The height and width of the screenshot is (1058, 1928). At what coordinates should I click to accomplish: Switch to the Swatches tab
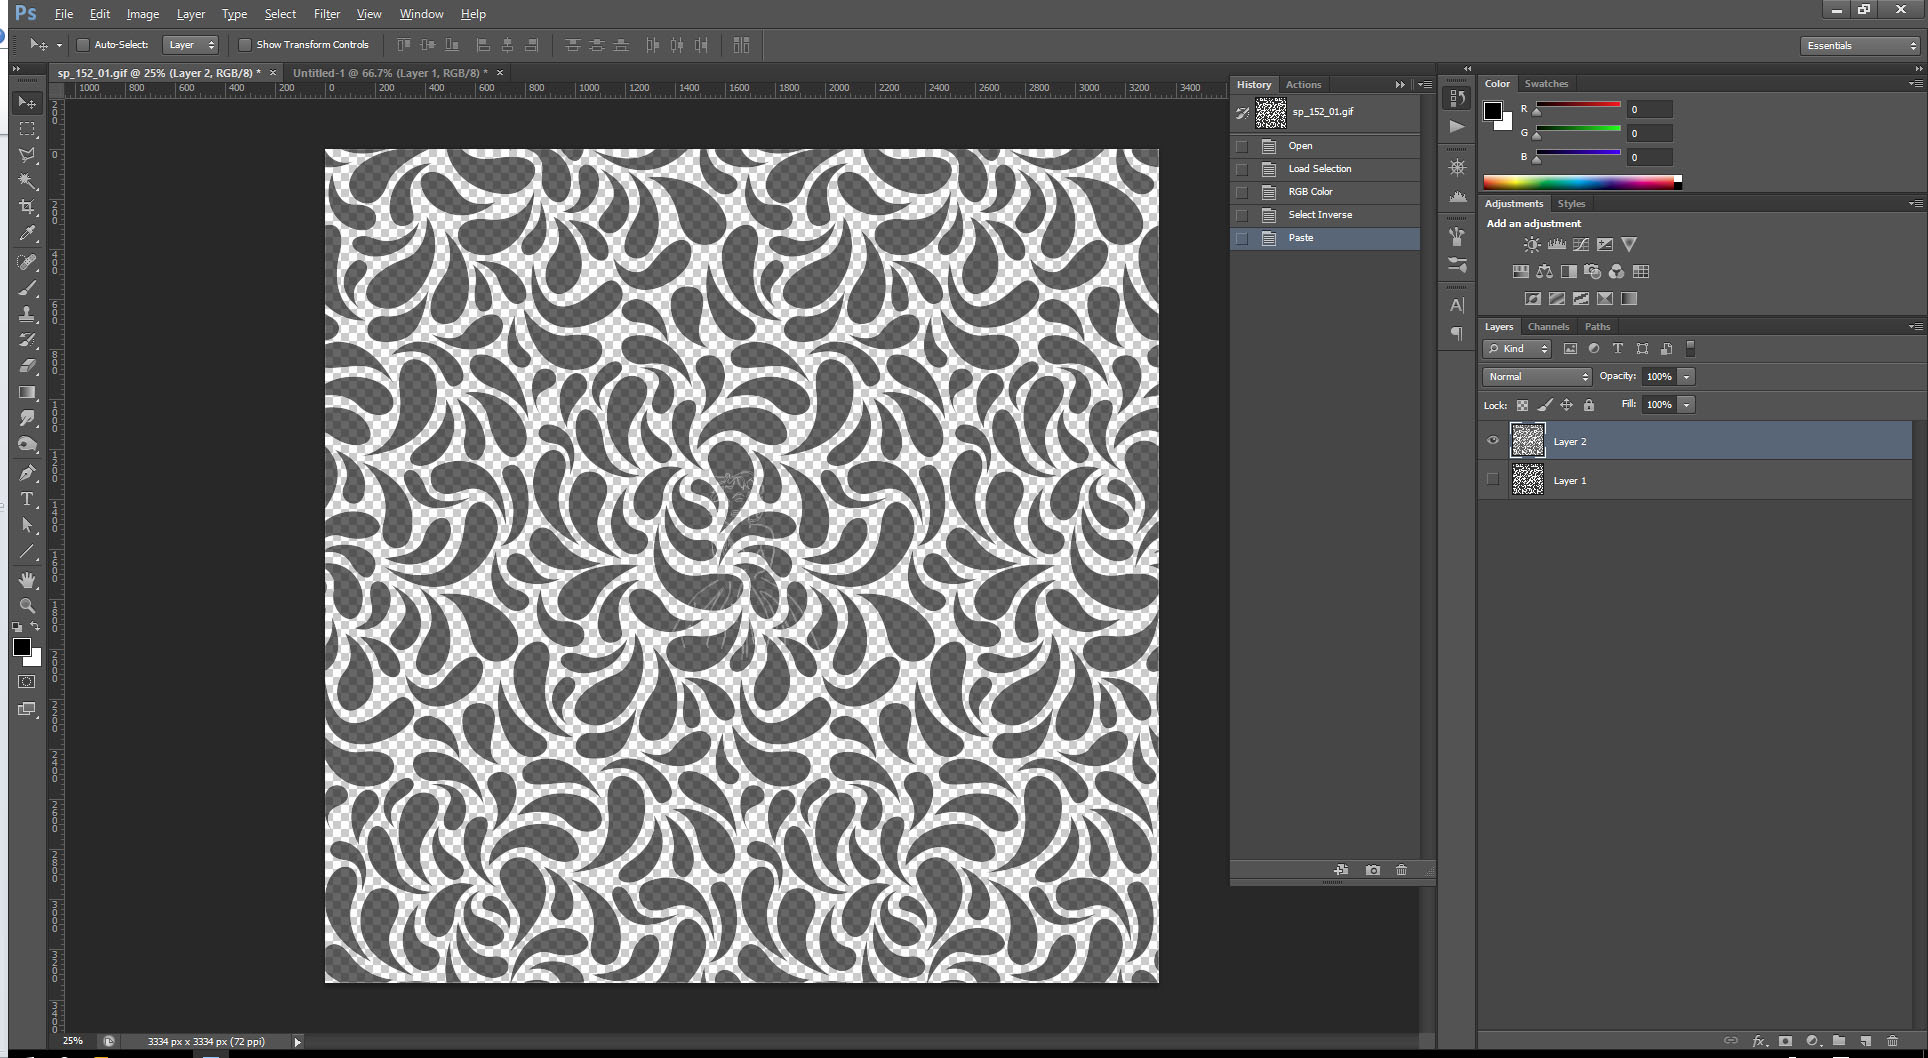(1546, 84)
